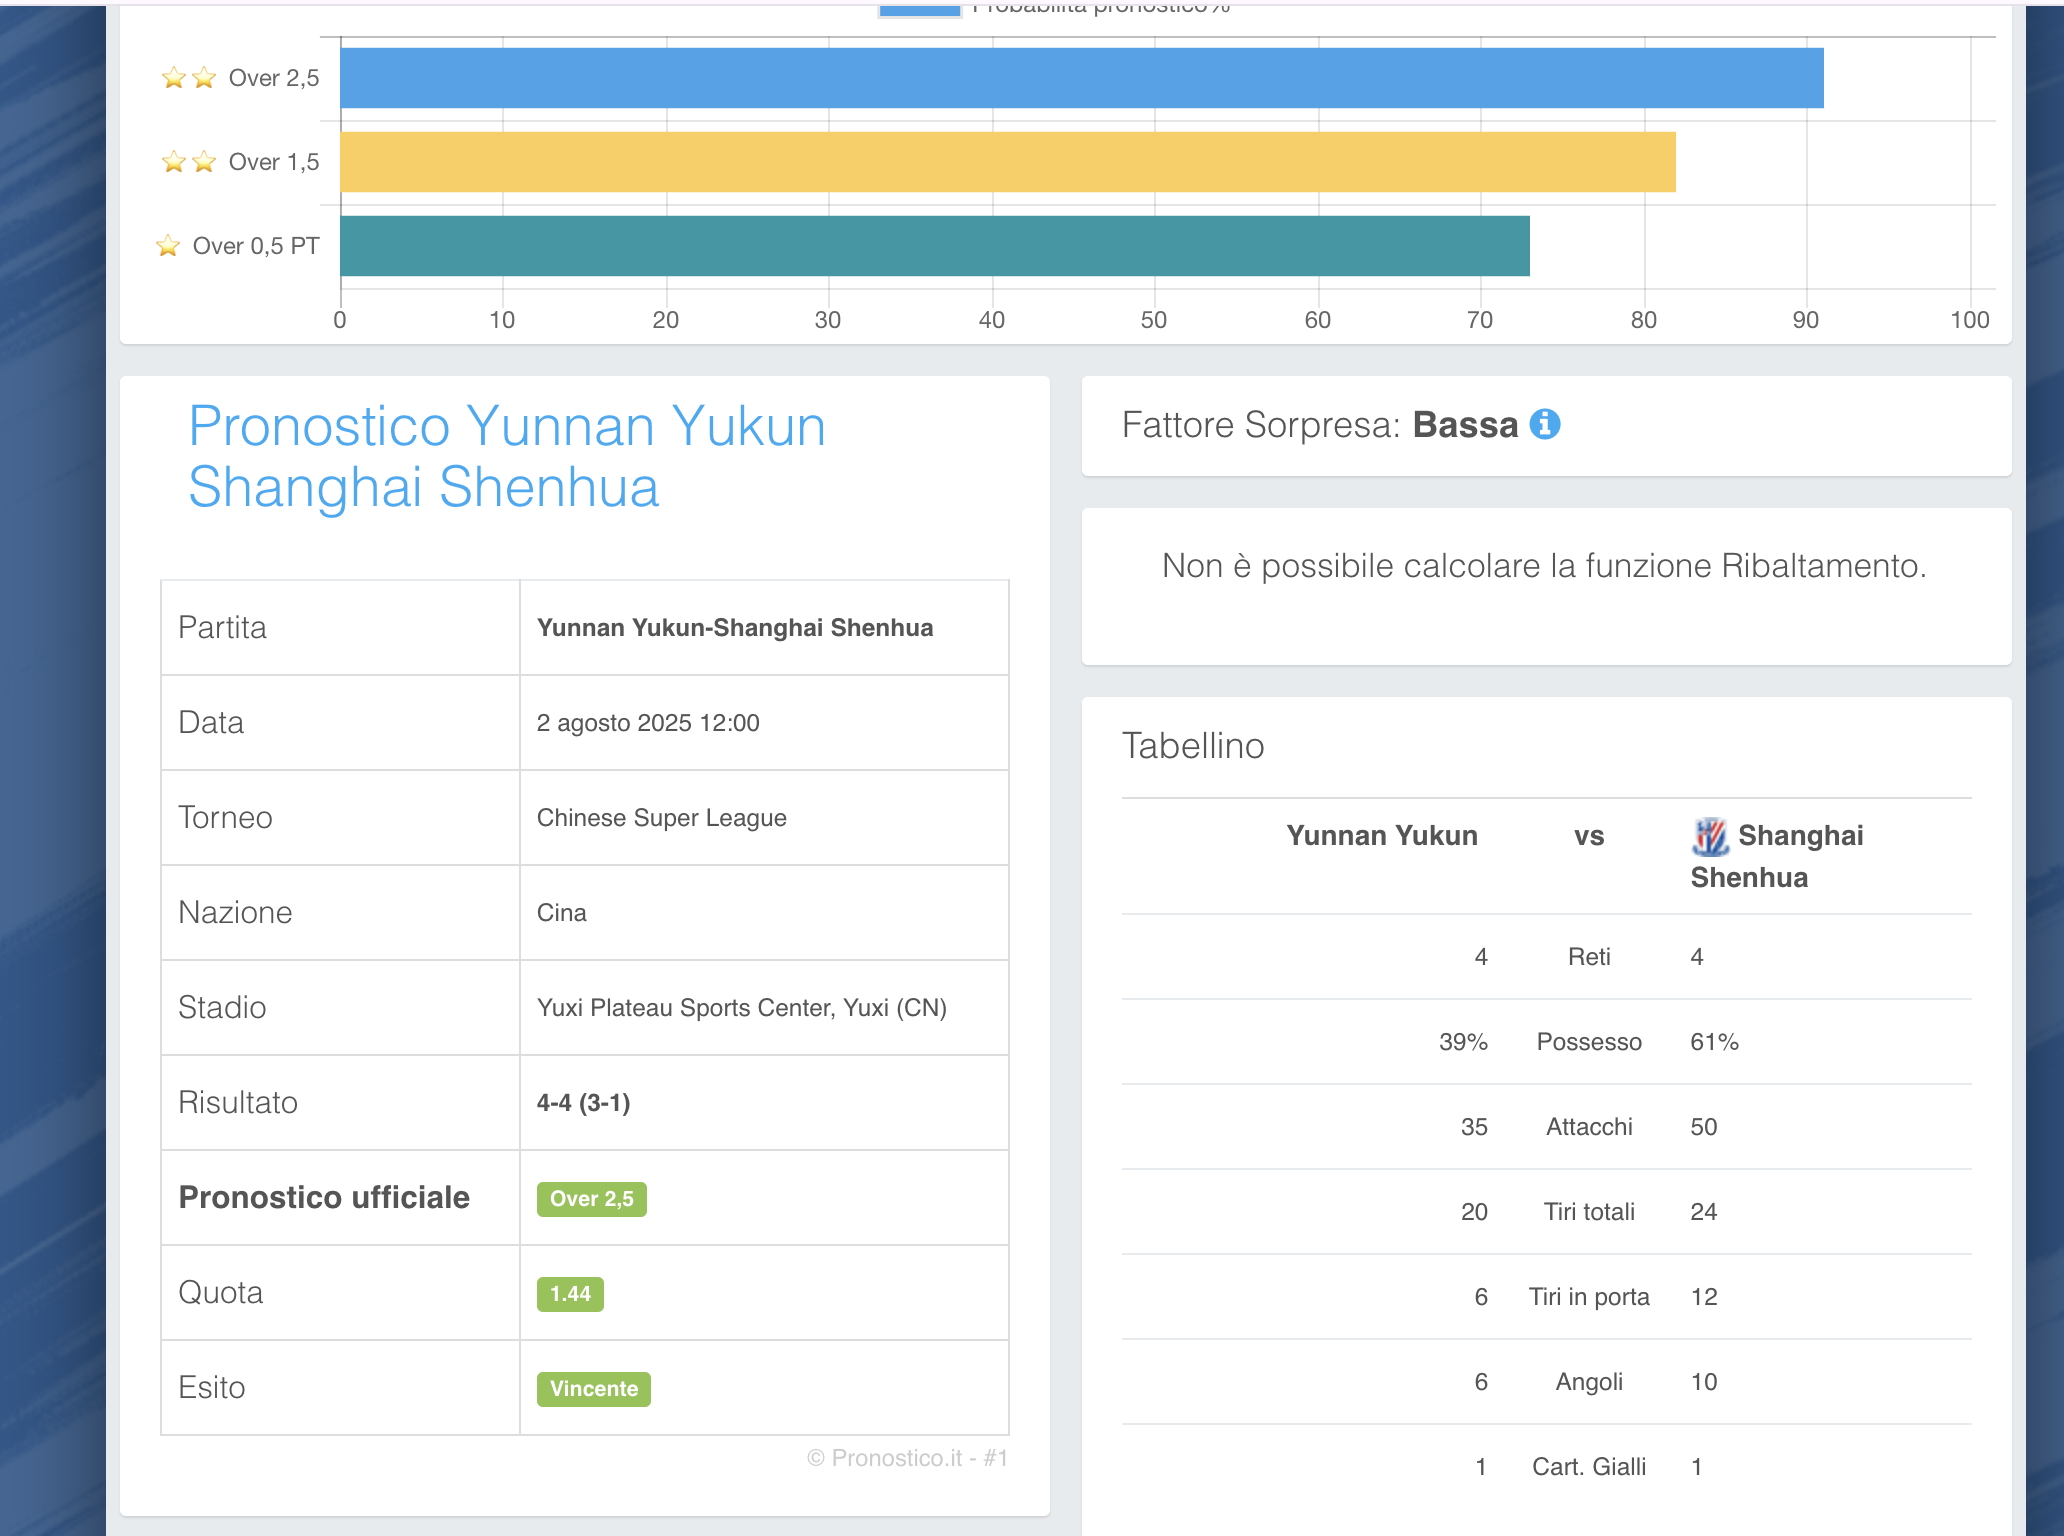Click the Risultato row label

tap(238, 1103)
